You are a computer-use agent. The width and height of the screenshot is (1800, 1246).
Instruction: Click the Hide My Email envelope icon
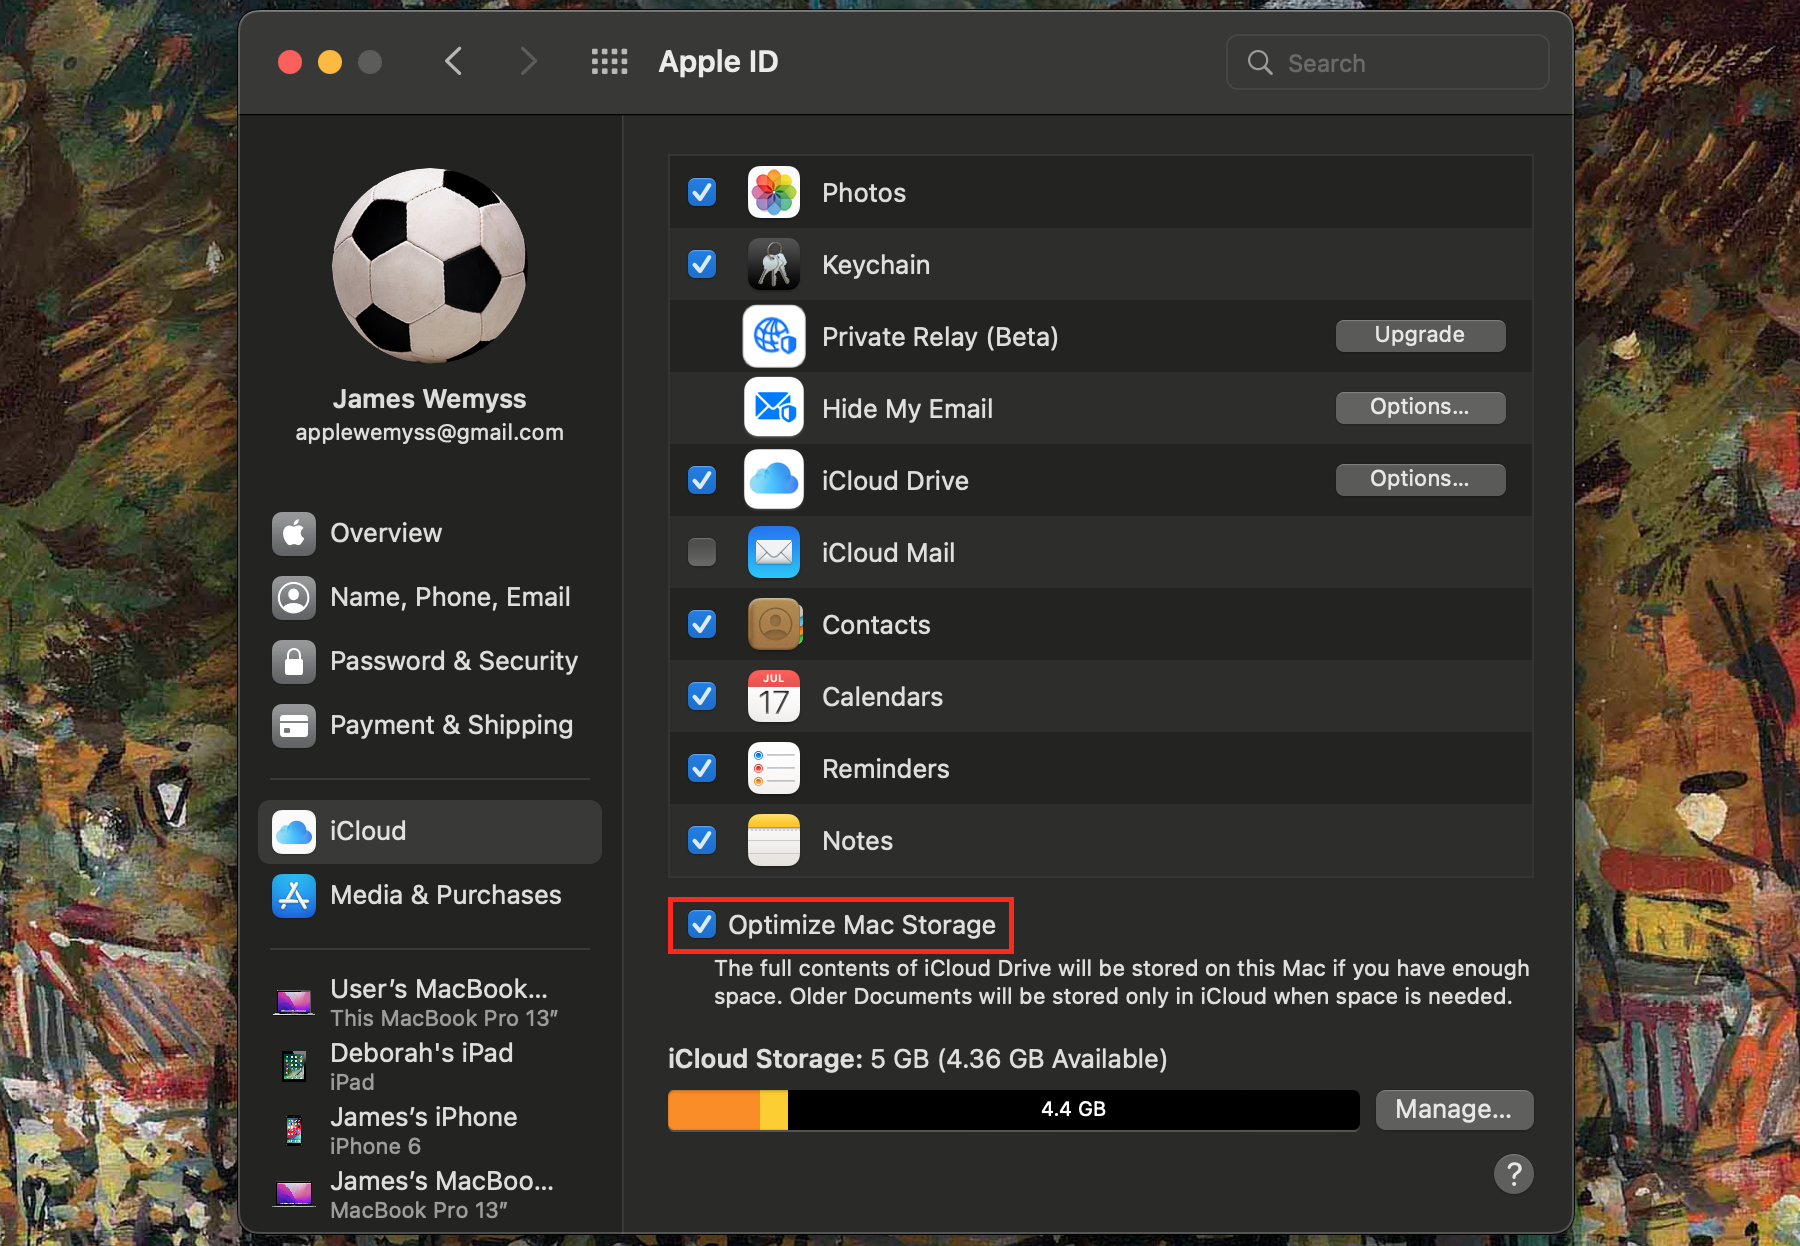(774, 408)
